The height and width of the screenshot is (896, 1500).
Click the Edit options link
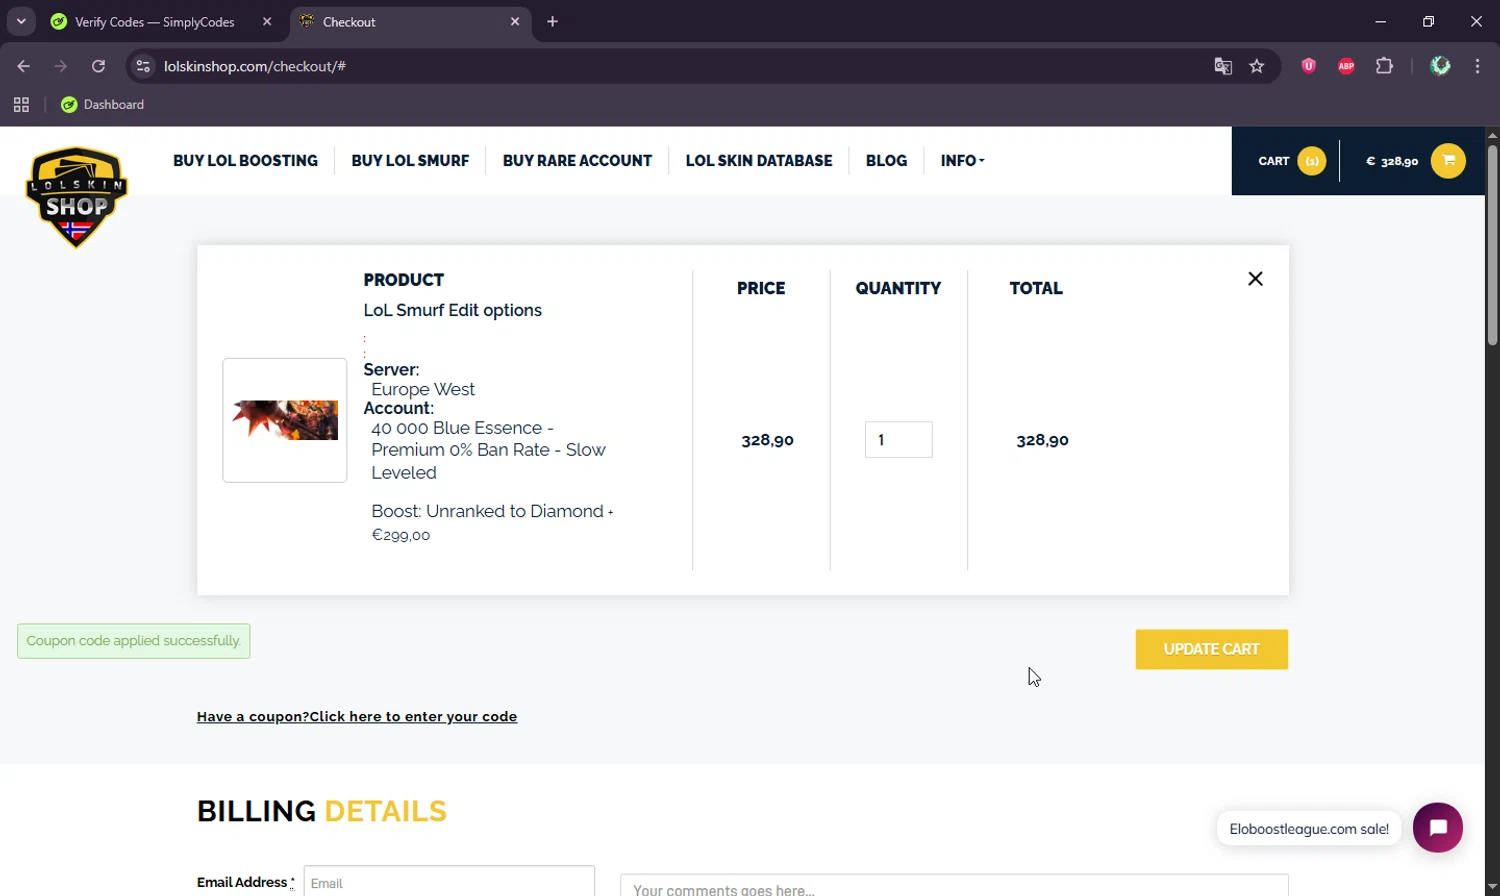(x=495, y=310)
